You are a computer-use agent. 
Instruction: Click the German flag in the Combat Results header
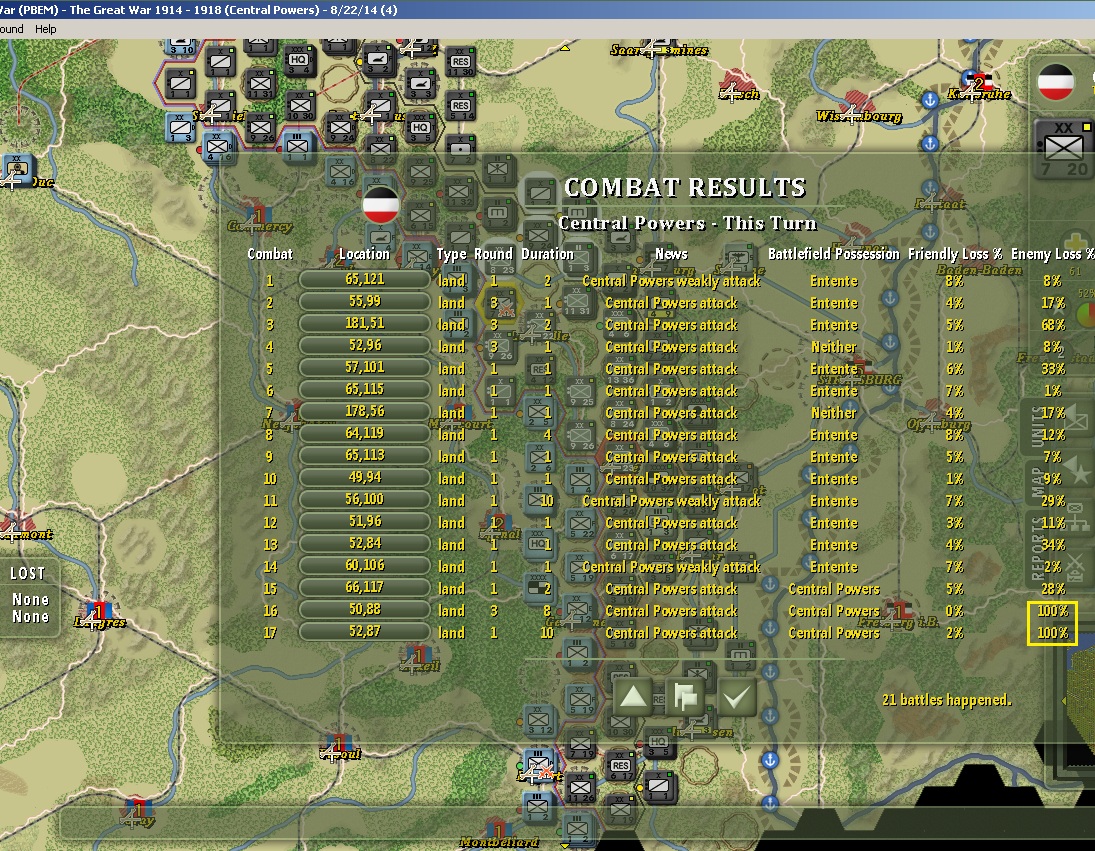(x=381, y=205)
